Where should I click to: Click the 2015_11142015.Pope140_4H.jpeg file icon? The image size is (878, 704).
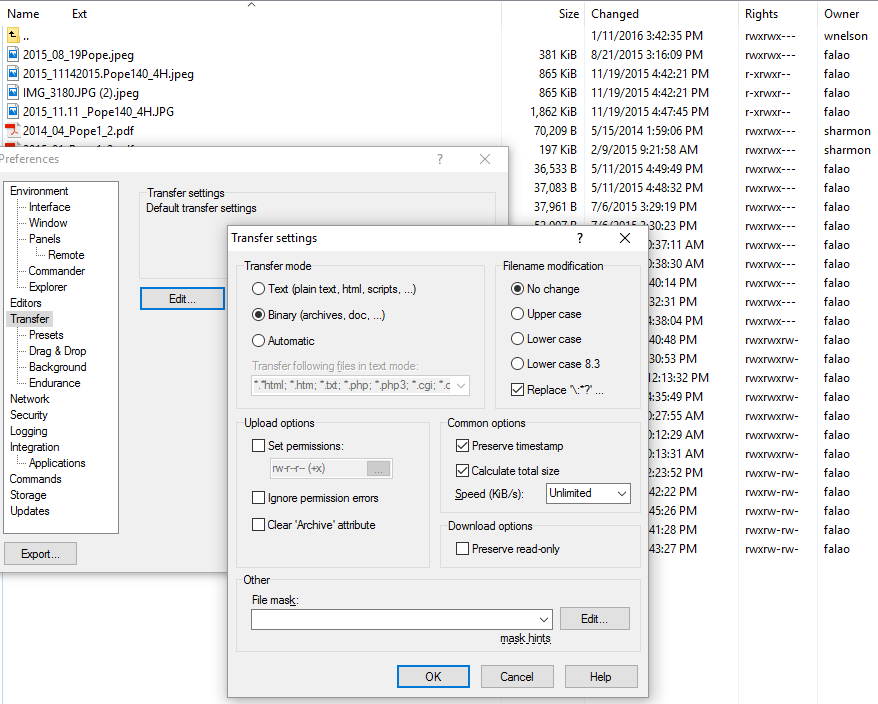(13, 73)
